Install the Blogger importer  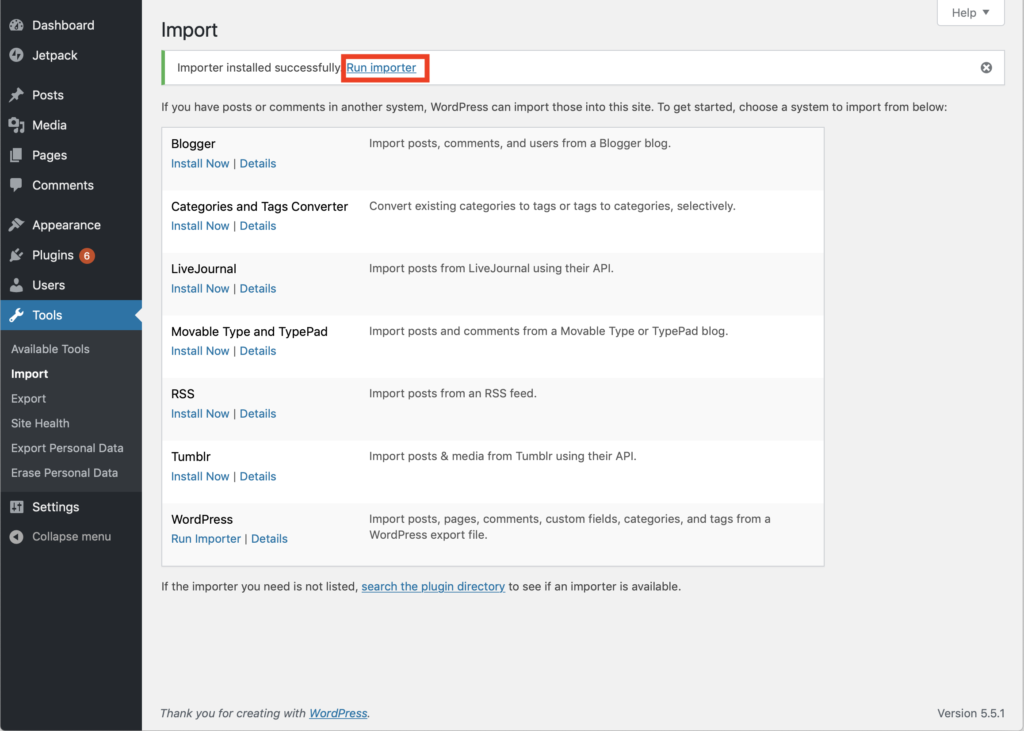pyautogui.click(x=200, y=164)
